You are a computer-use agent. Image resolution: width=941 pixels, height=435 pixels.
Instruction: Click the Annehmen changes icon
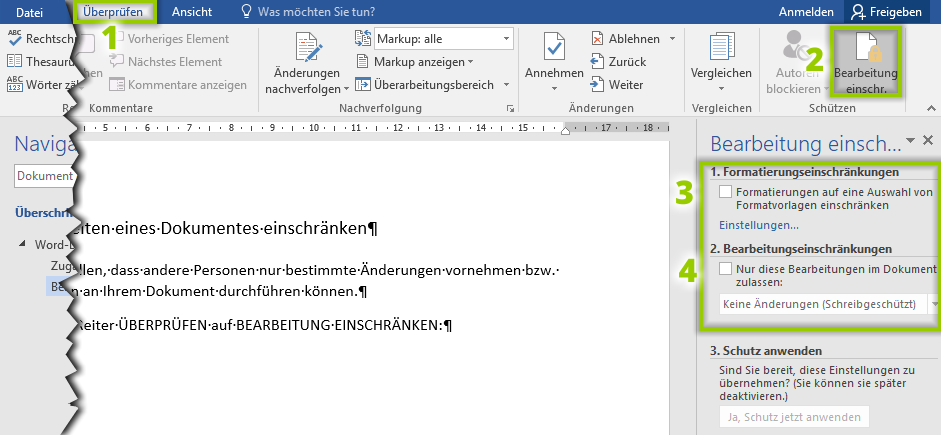[554, 51]
